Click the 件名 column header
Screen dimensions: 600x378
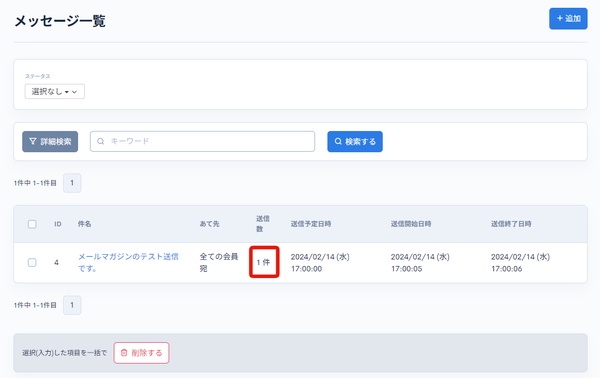tap(85, 224)
